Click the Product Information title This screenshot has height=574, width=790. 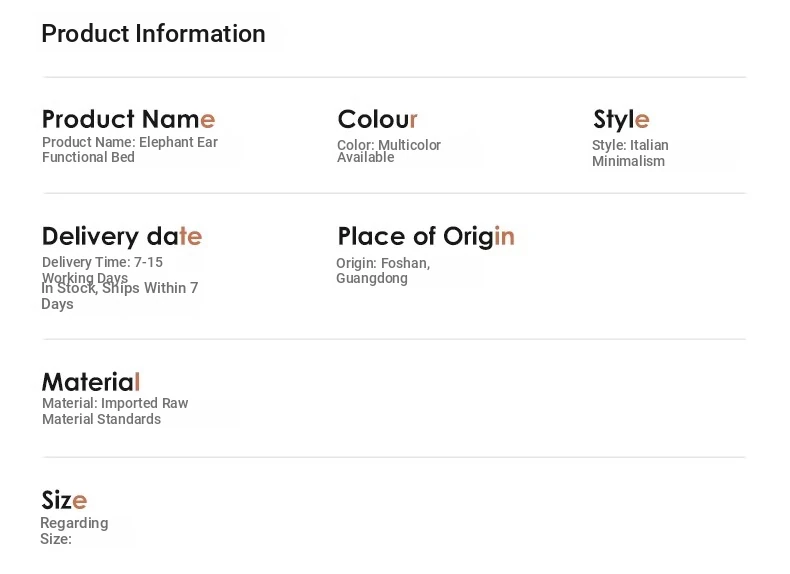coord(153,34)
